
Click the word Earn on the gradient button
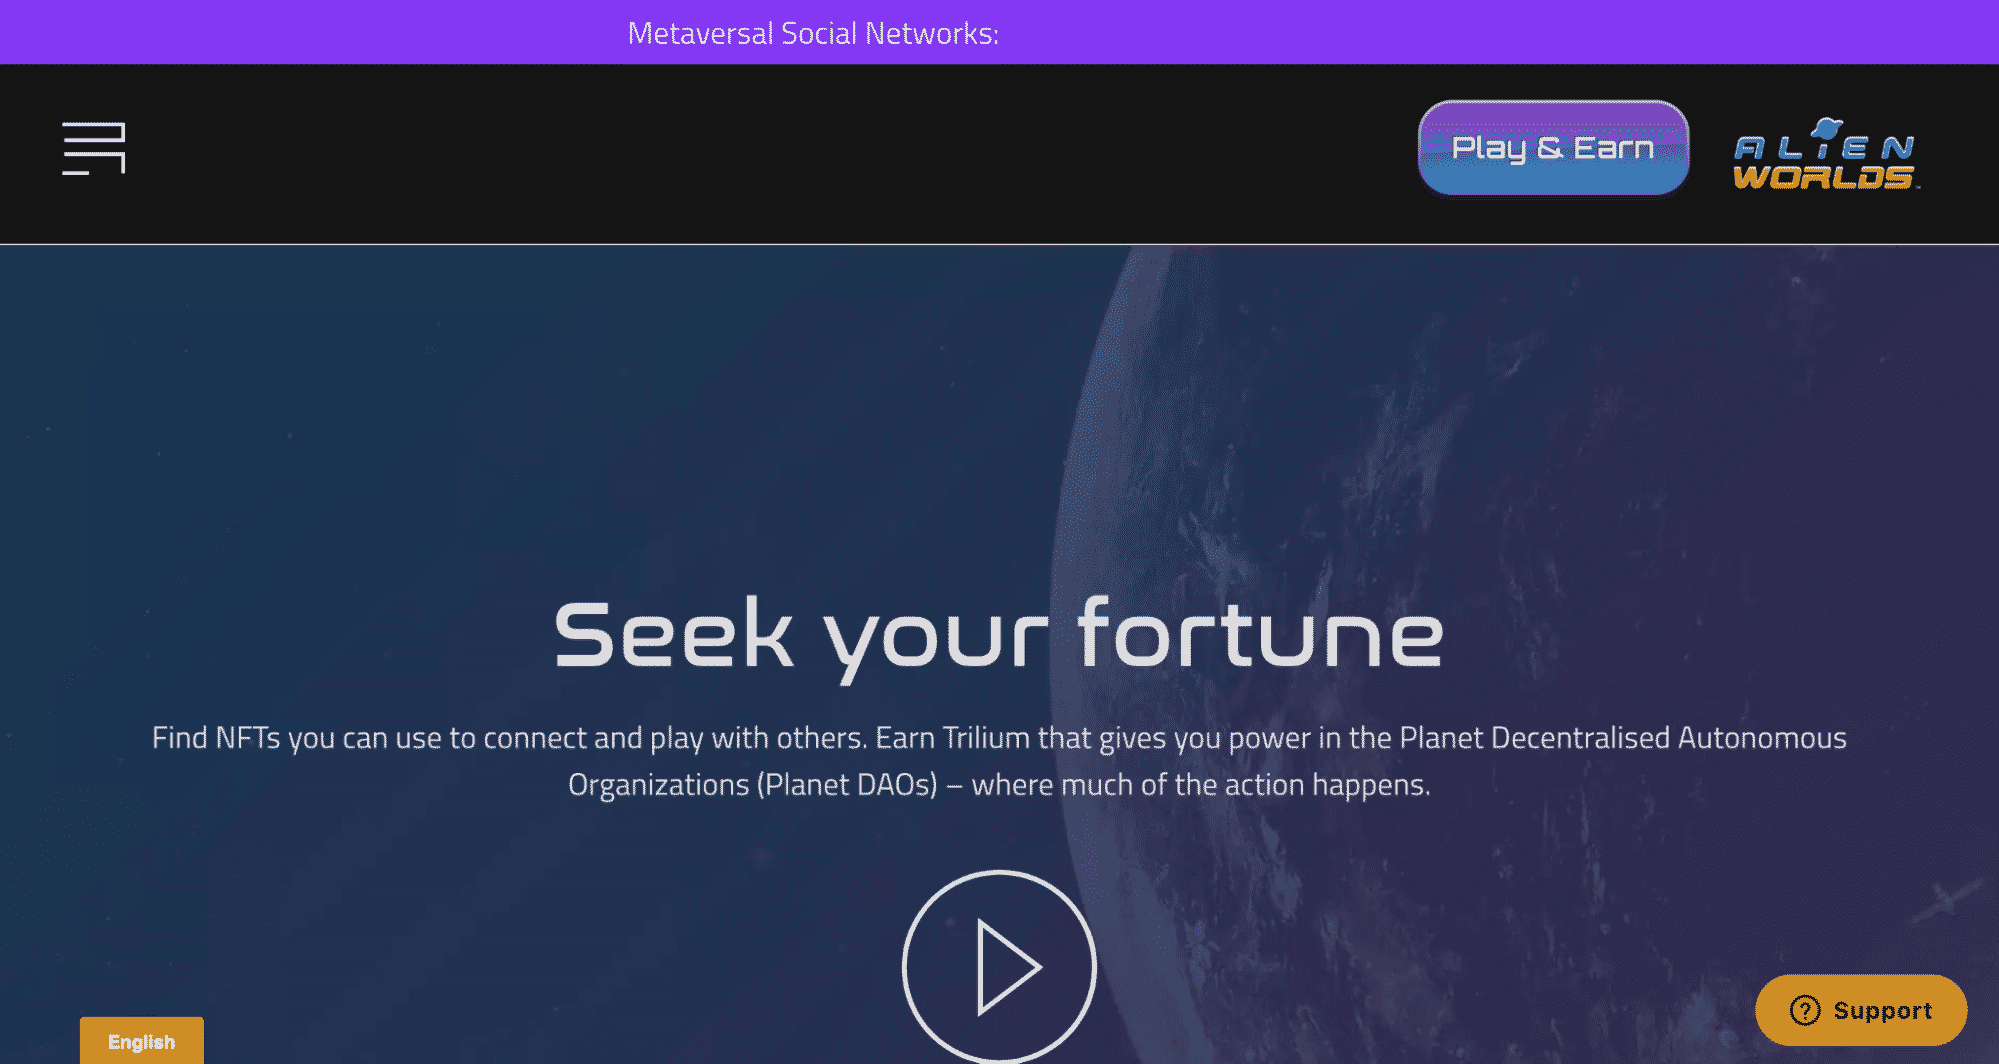click(x=1613, y=148)
